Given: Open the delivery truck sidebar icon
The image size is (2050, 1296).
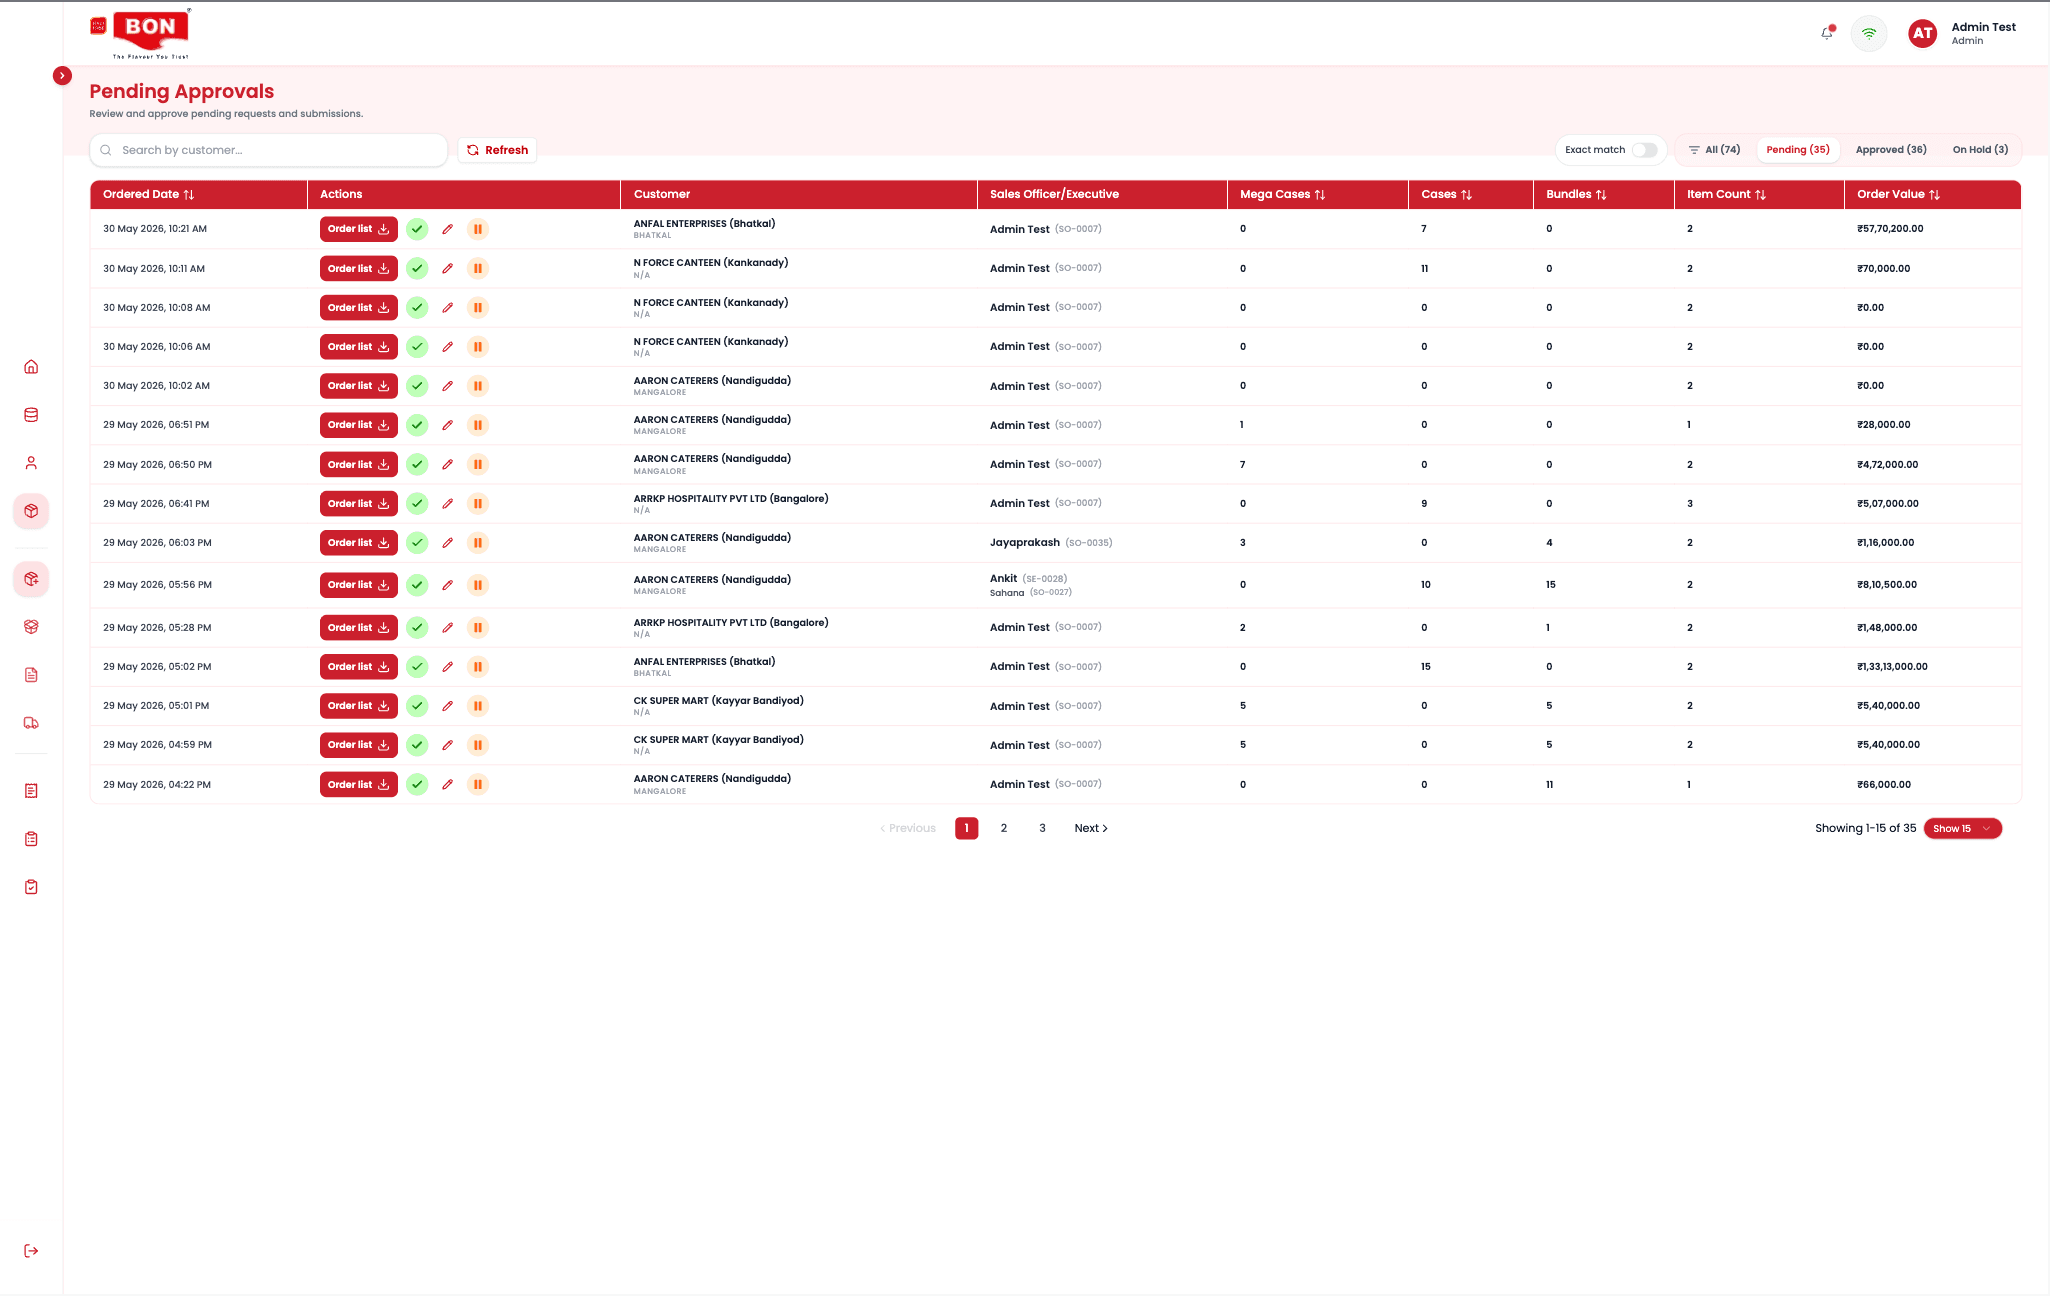Looking at the screenshot, I should pos(31,723).
